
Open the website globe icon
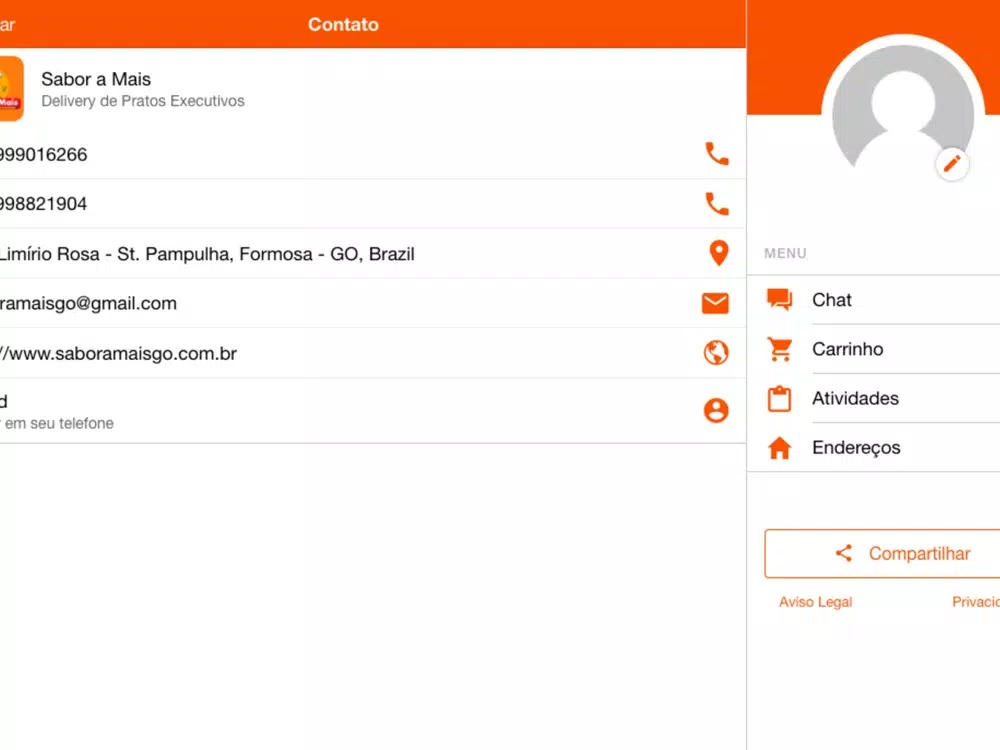tap(716, 353)
